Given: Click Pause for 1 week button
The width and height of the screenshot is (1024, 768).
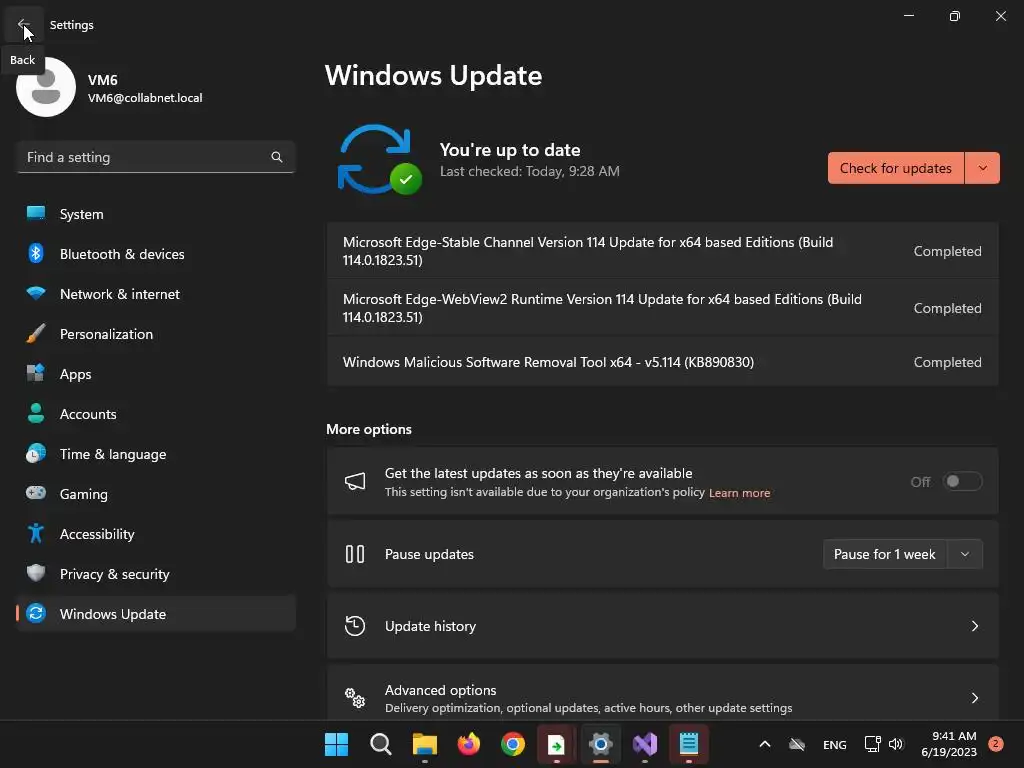Looking at the screenshot, I should pos(885,554).
